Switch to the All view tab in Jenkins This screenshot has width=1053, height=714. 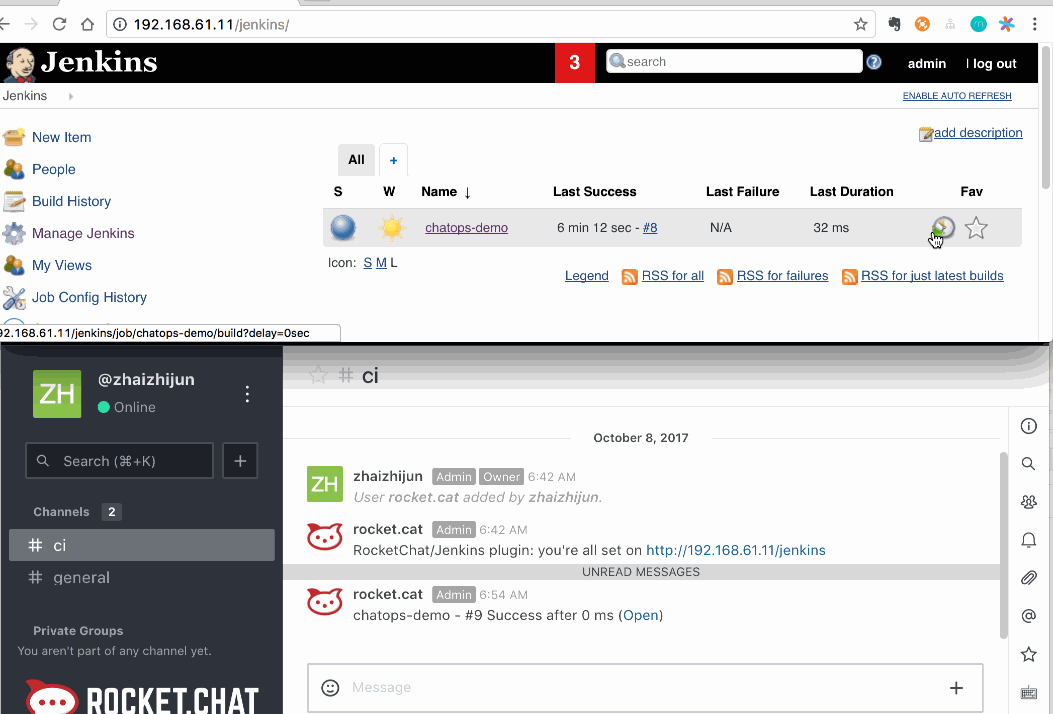(x=356, y=159)
